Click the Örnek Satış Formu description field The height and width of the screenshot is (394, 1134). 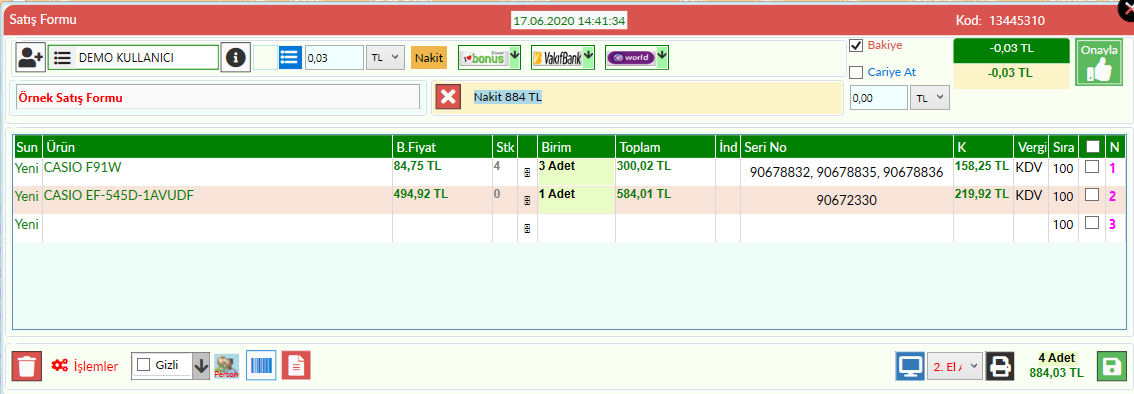pos(217,98)
